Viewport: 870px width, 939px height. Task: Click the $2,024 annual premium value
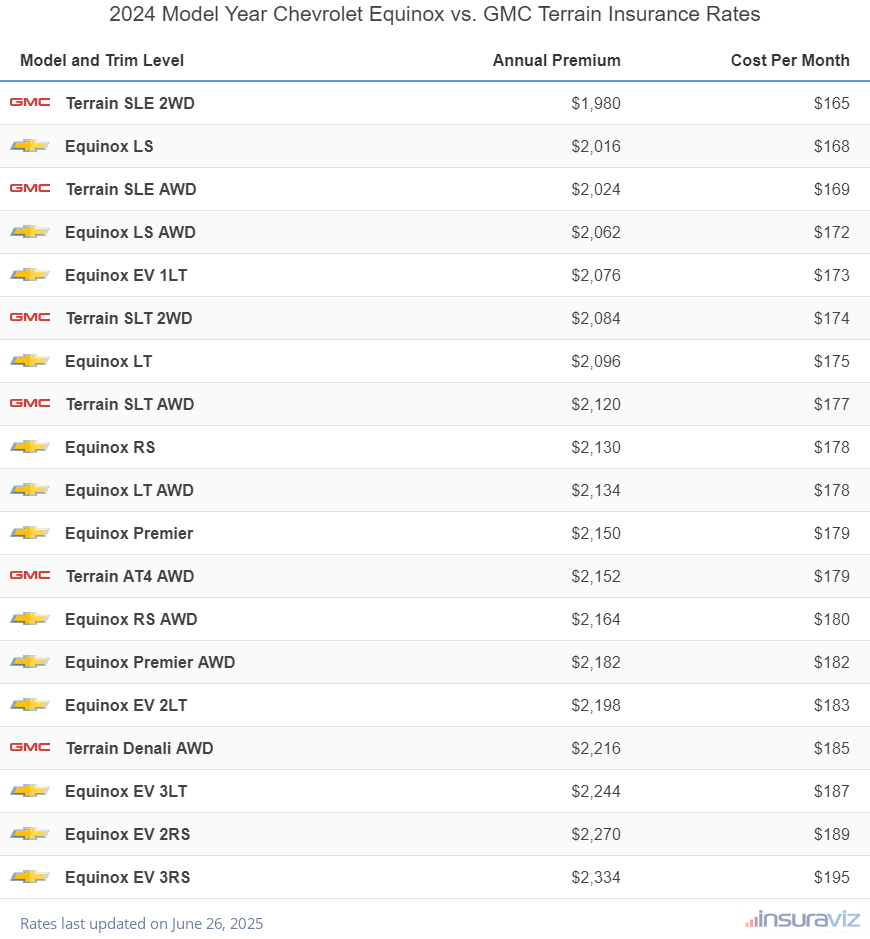(x=596, y=189)
